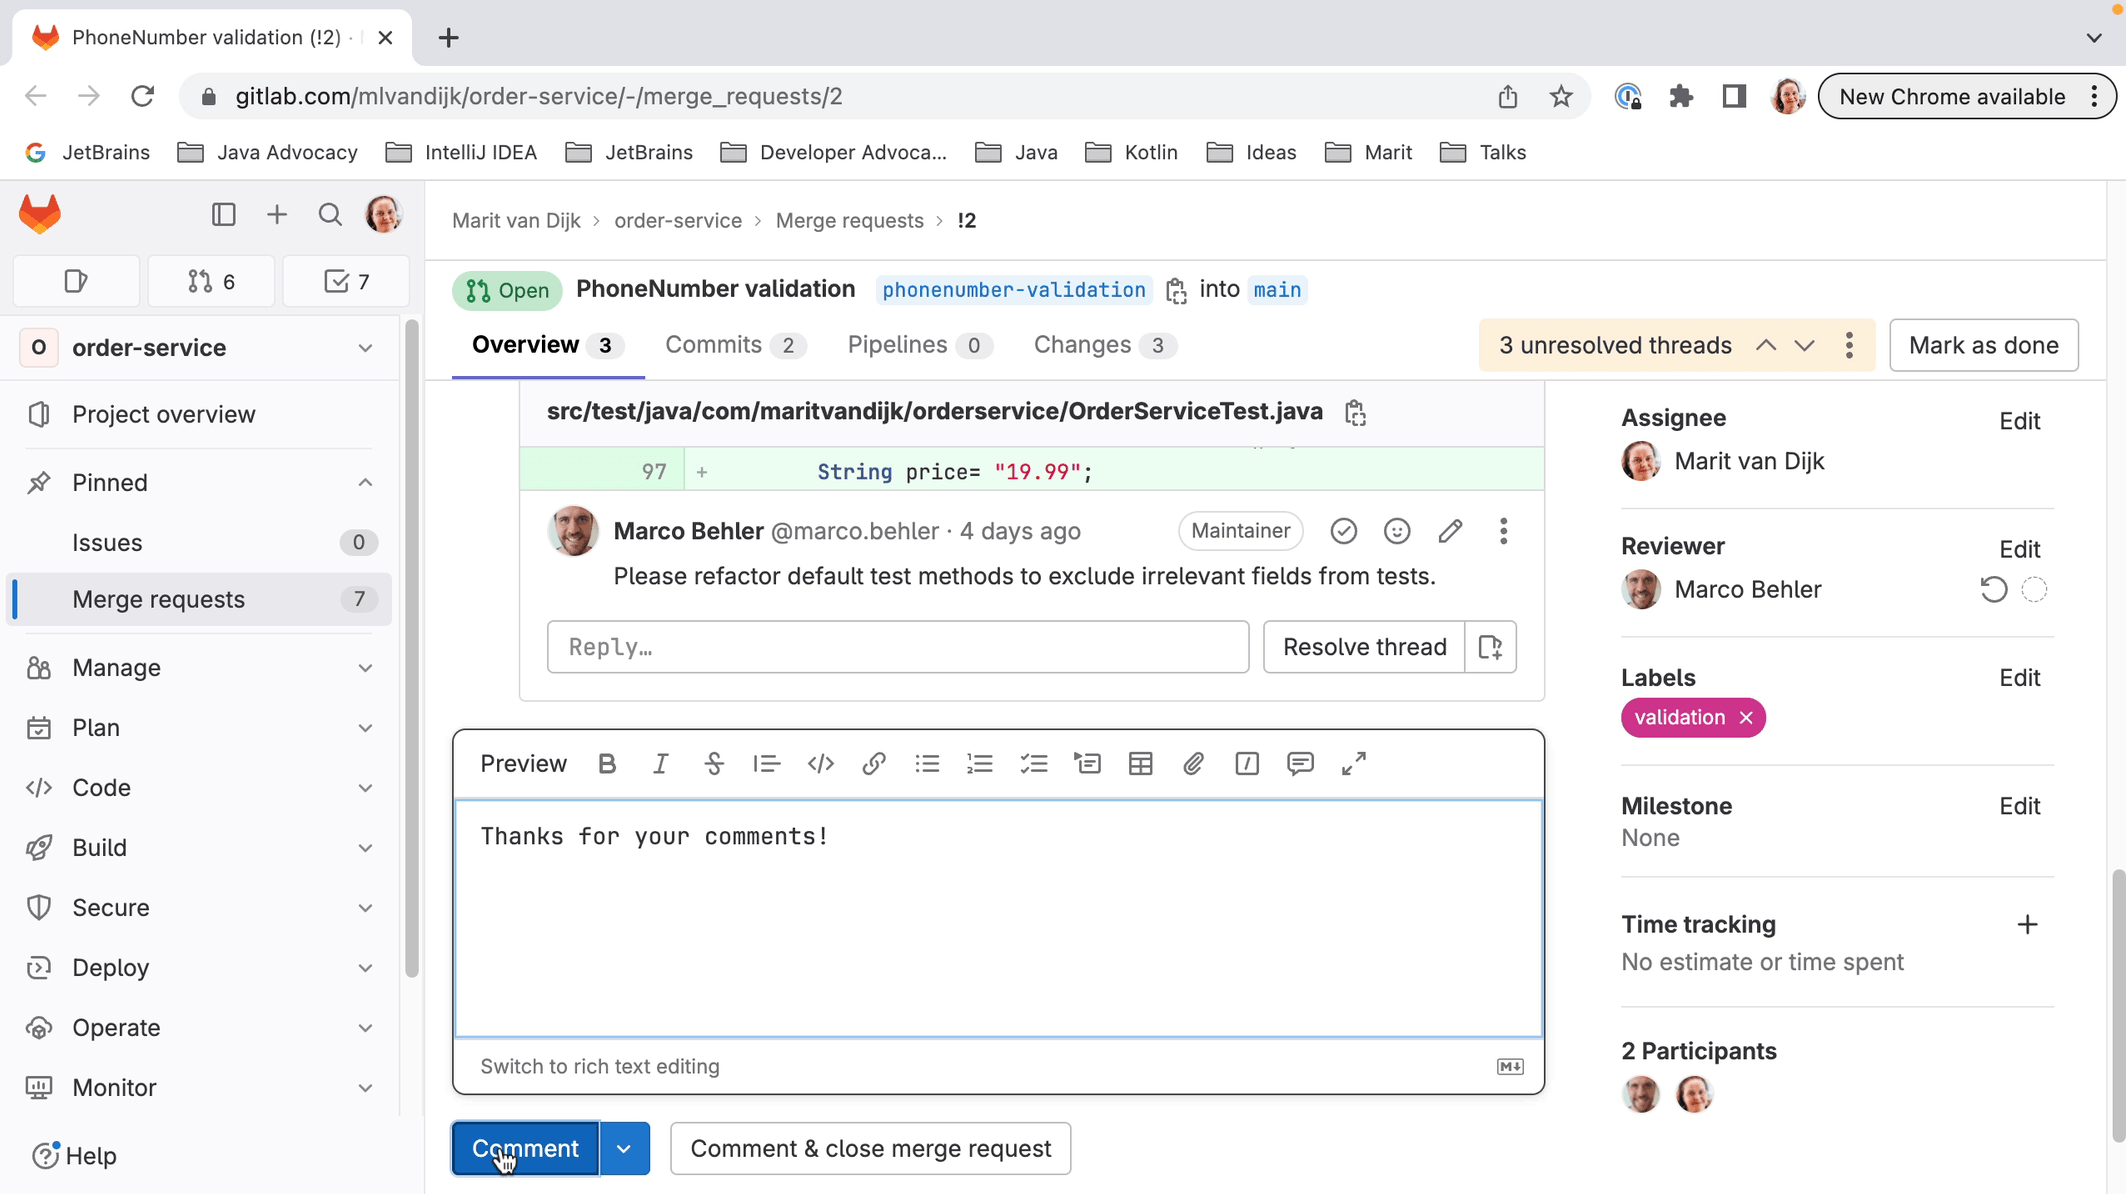Switch to rich text editing

(599, 1066)
